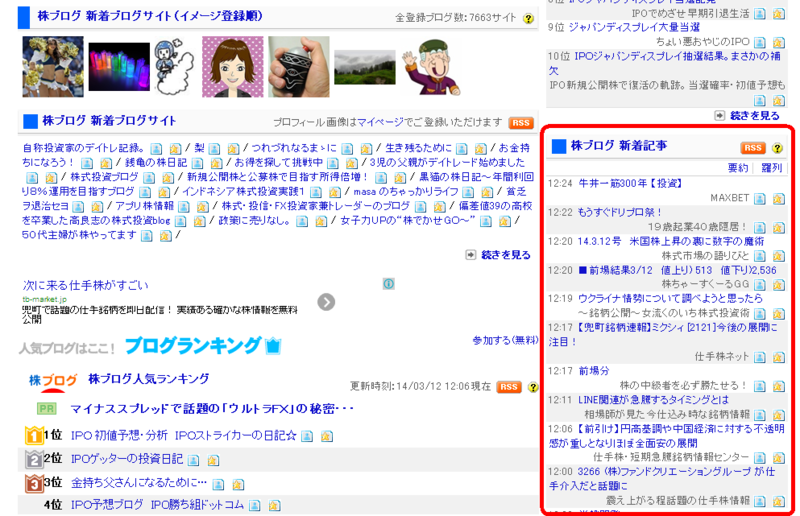The image size is (800, 516).
Task: Open blog link 銭亀の株日記
Action: (x=156, y=163)
